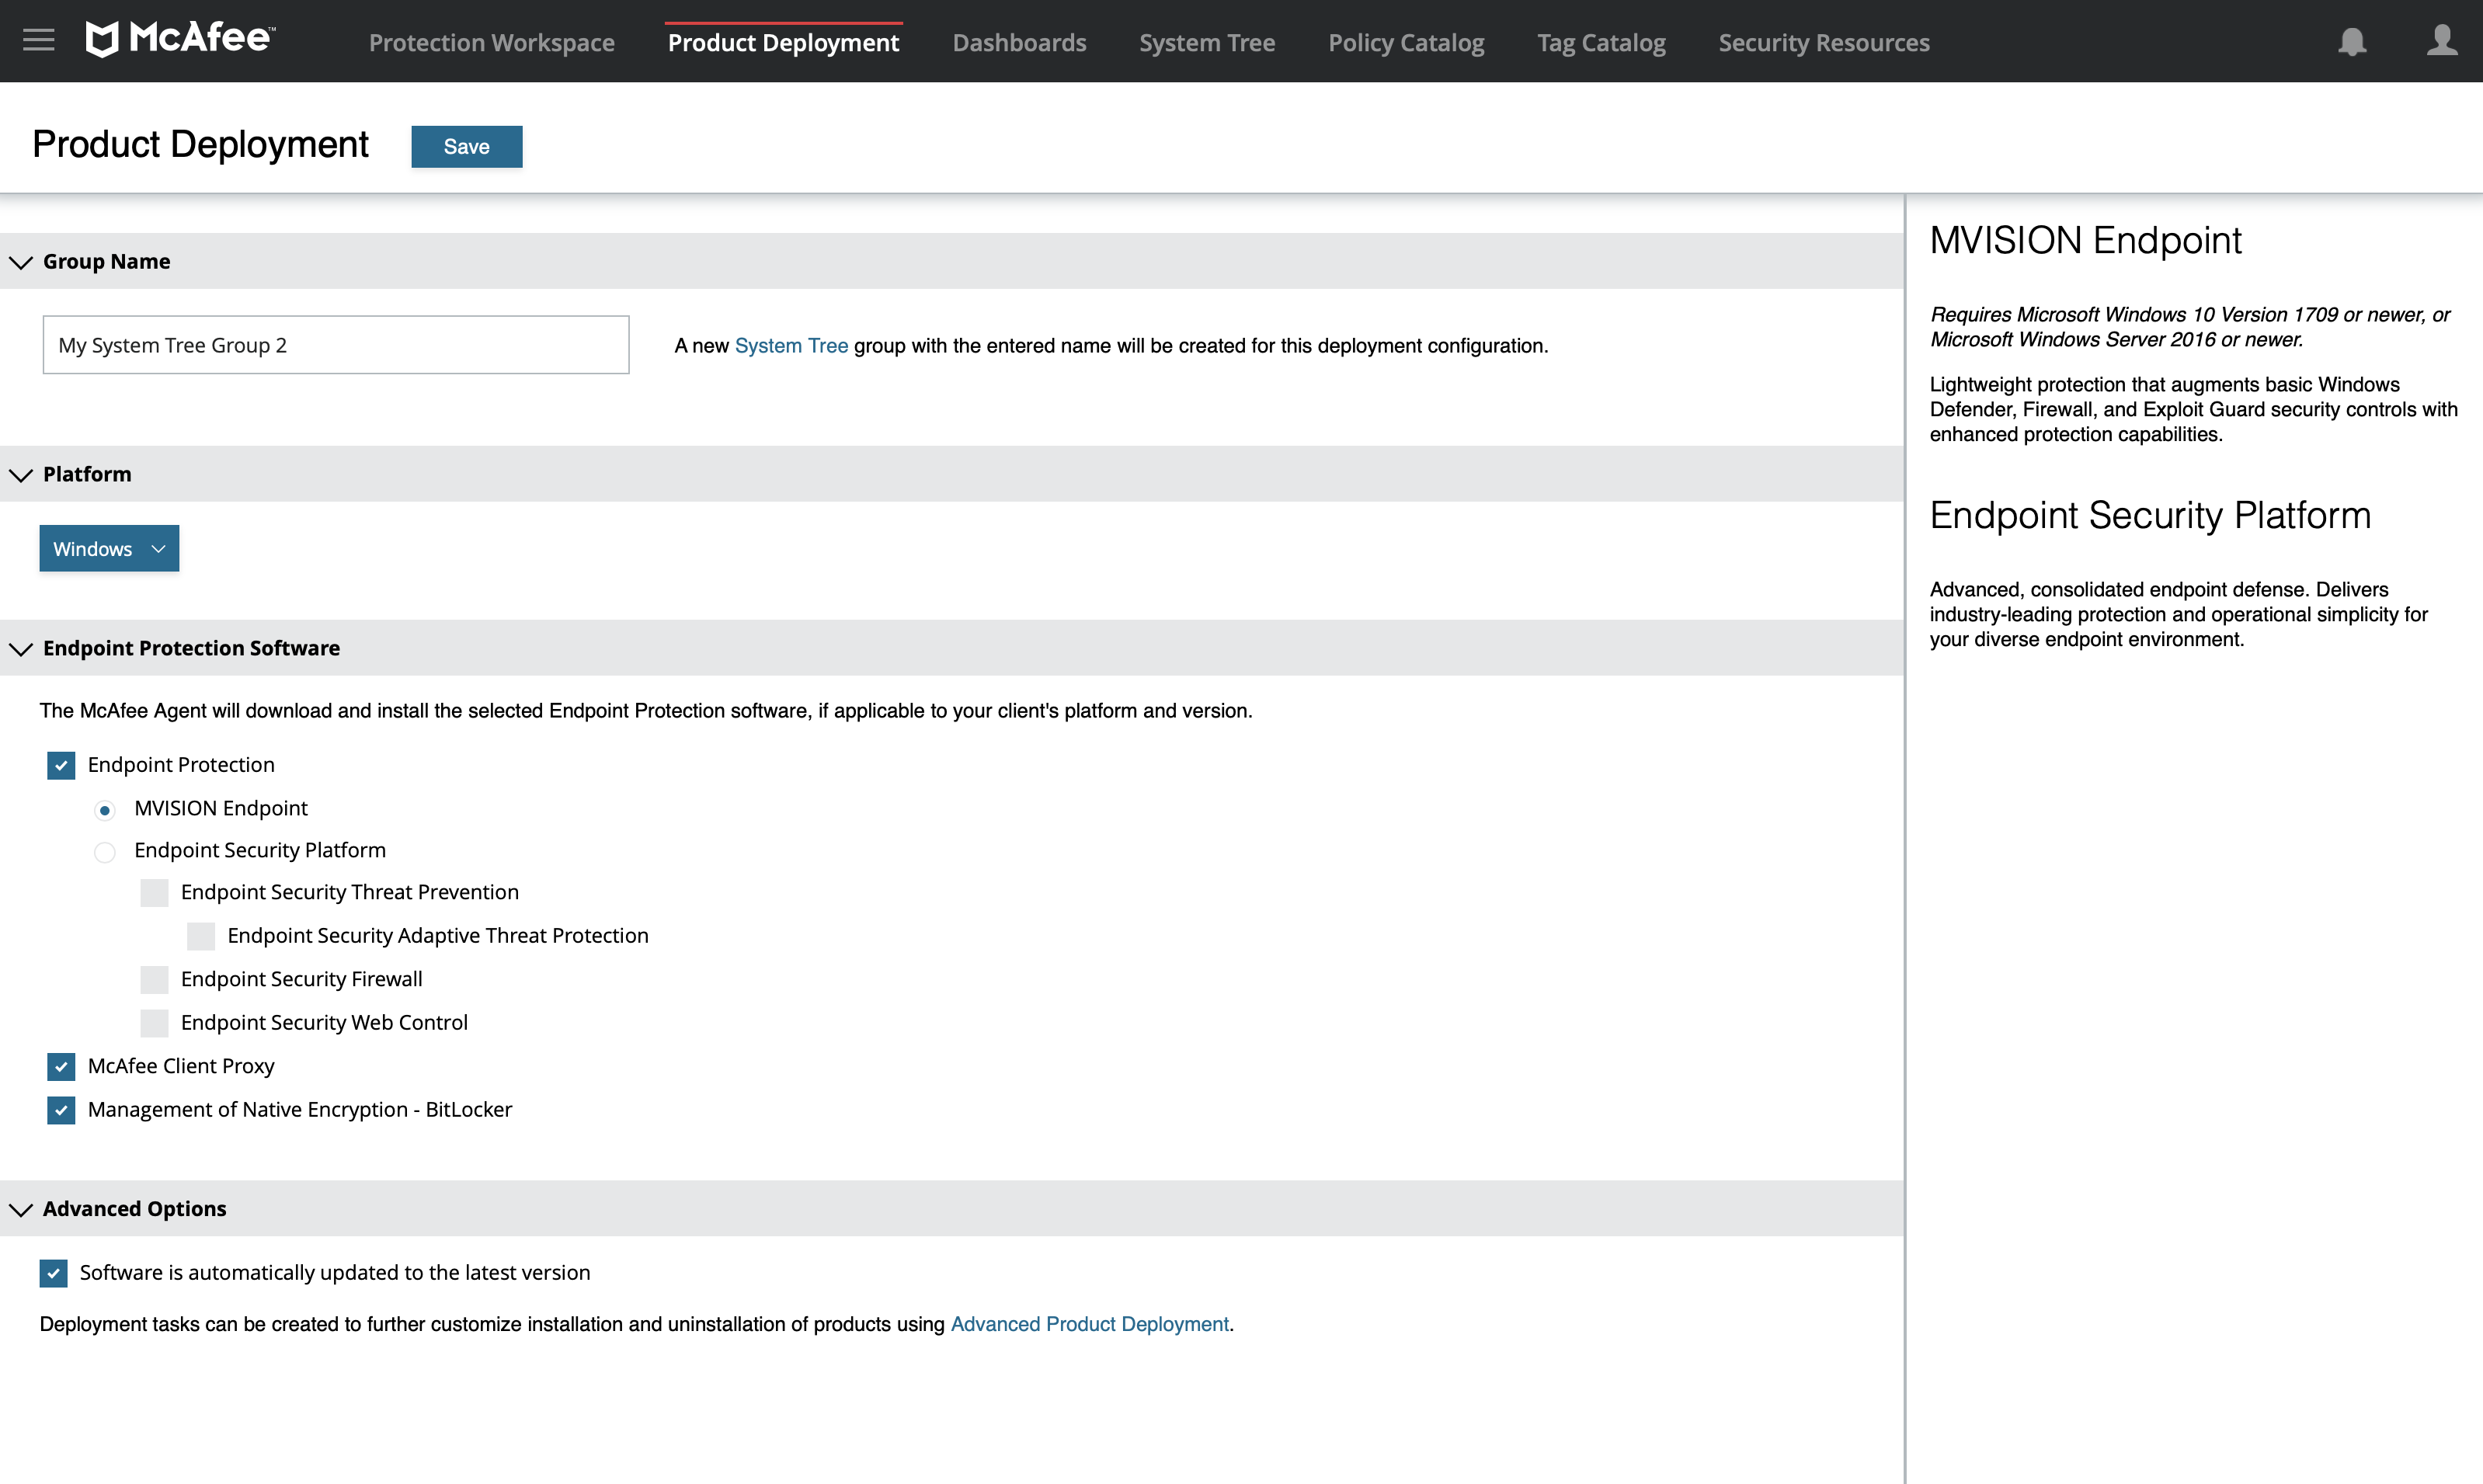Image resolution: width=2483 pixels, height=1484 pixels.
Task: Open the hamburger main menu
Action: click(38, 41)
